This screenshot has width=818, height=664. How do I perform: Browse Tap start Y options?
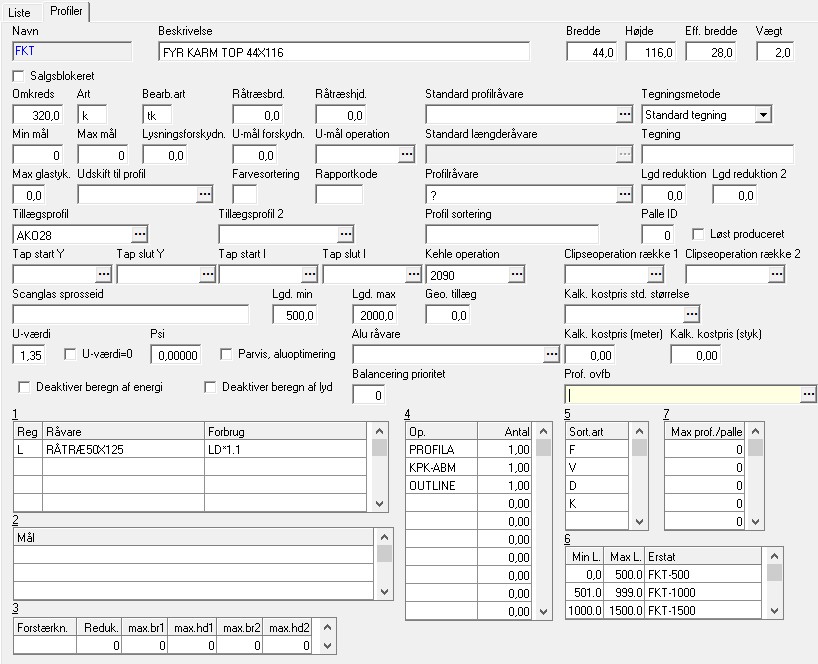(103, 273)
